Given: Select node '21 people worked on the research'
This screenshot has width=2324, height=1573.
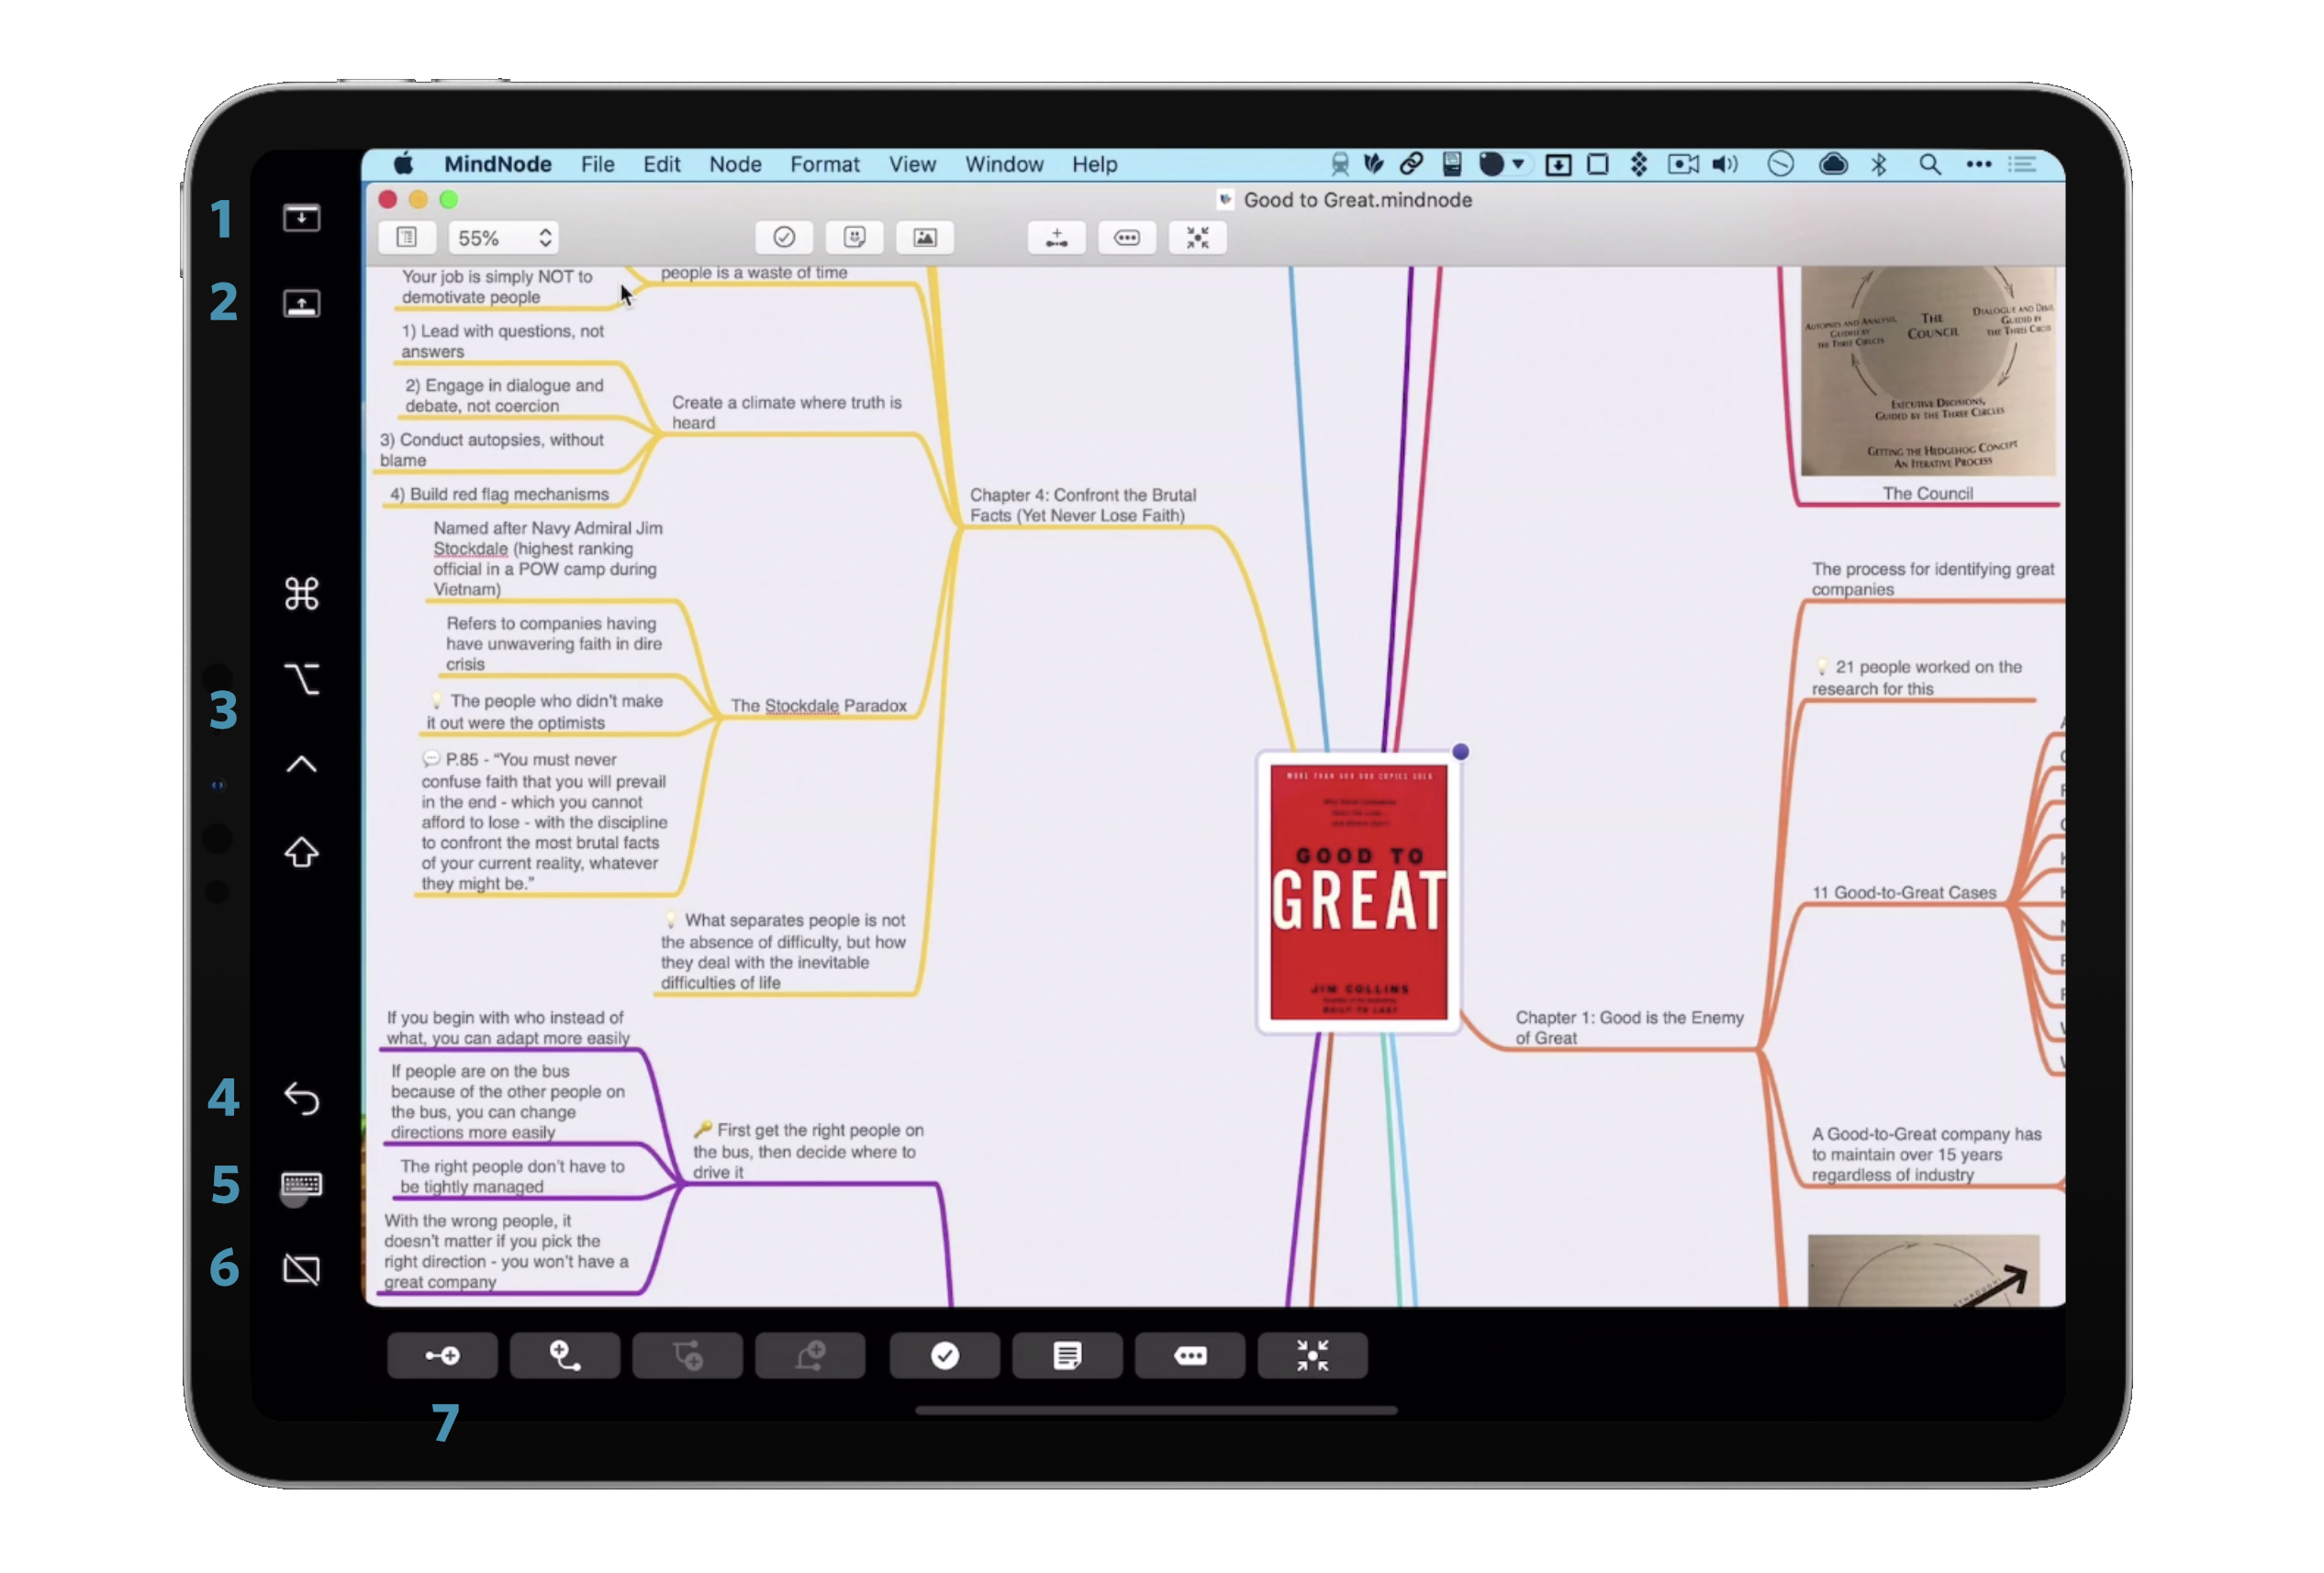Looking at the screenshot, I should [1918, 677].
